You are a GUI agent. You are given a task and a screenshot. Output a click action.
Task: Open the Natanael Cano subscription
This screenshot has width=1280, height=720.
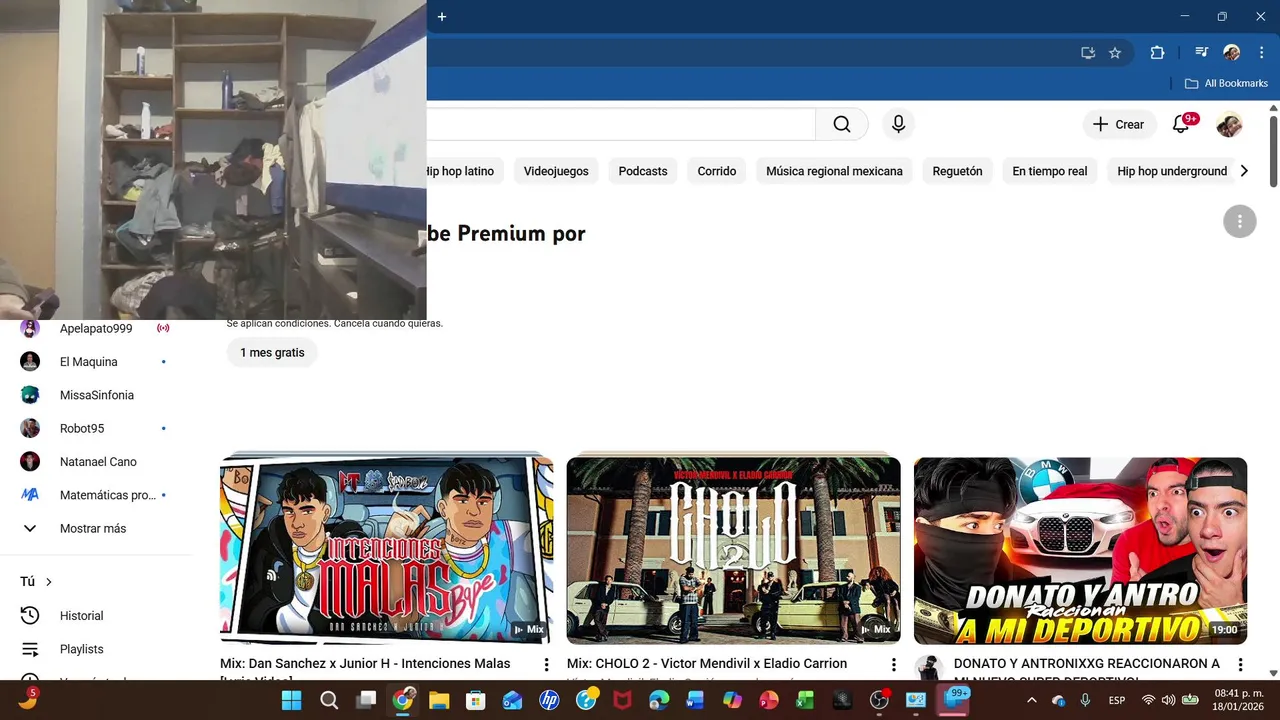[96, 461]
